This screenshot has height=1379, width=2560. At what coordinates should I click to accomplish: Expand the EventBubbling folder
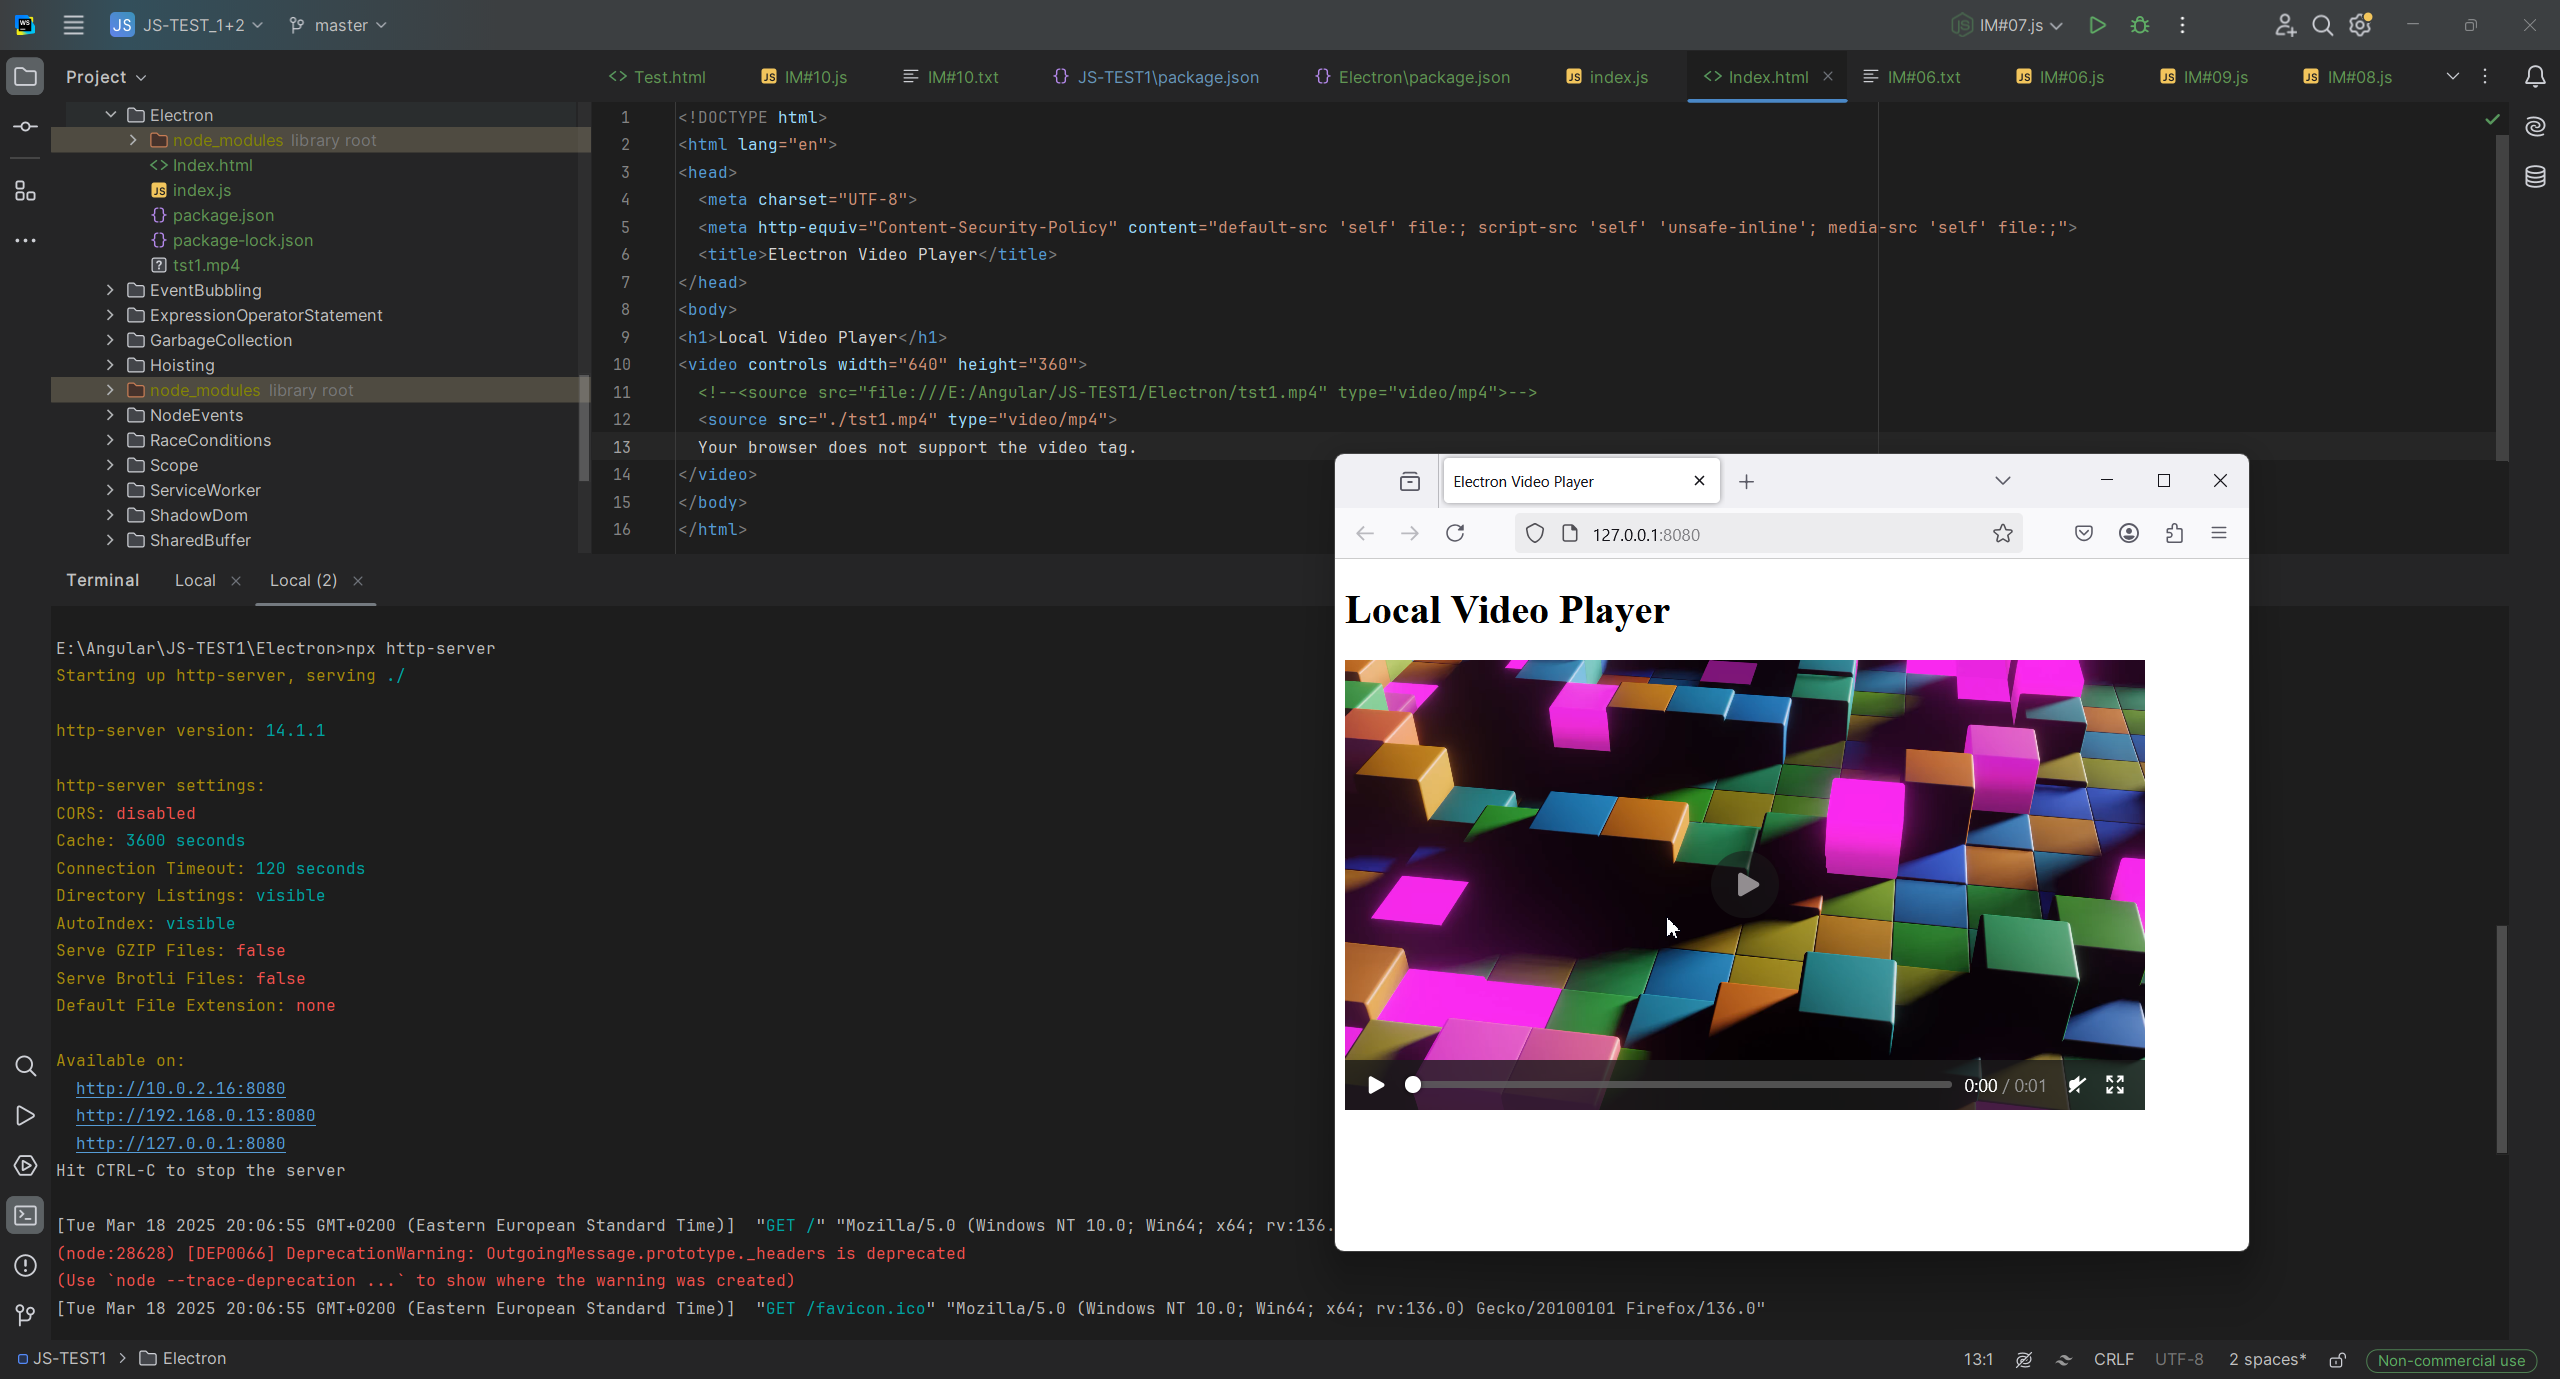pyautogui.click(x=110, y=290)
